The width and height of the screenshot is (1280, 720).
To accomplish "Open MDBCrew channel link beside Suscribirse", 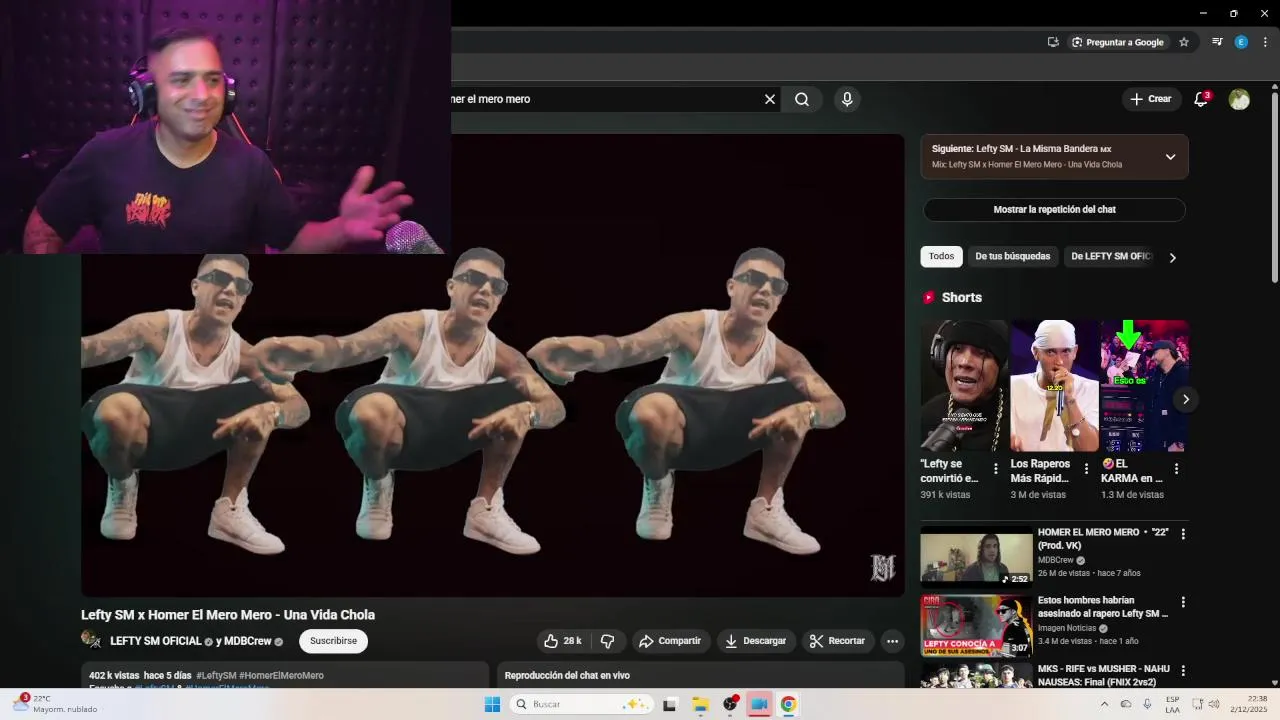I will pyautogui.click(x=247, y=641).
